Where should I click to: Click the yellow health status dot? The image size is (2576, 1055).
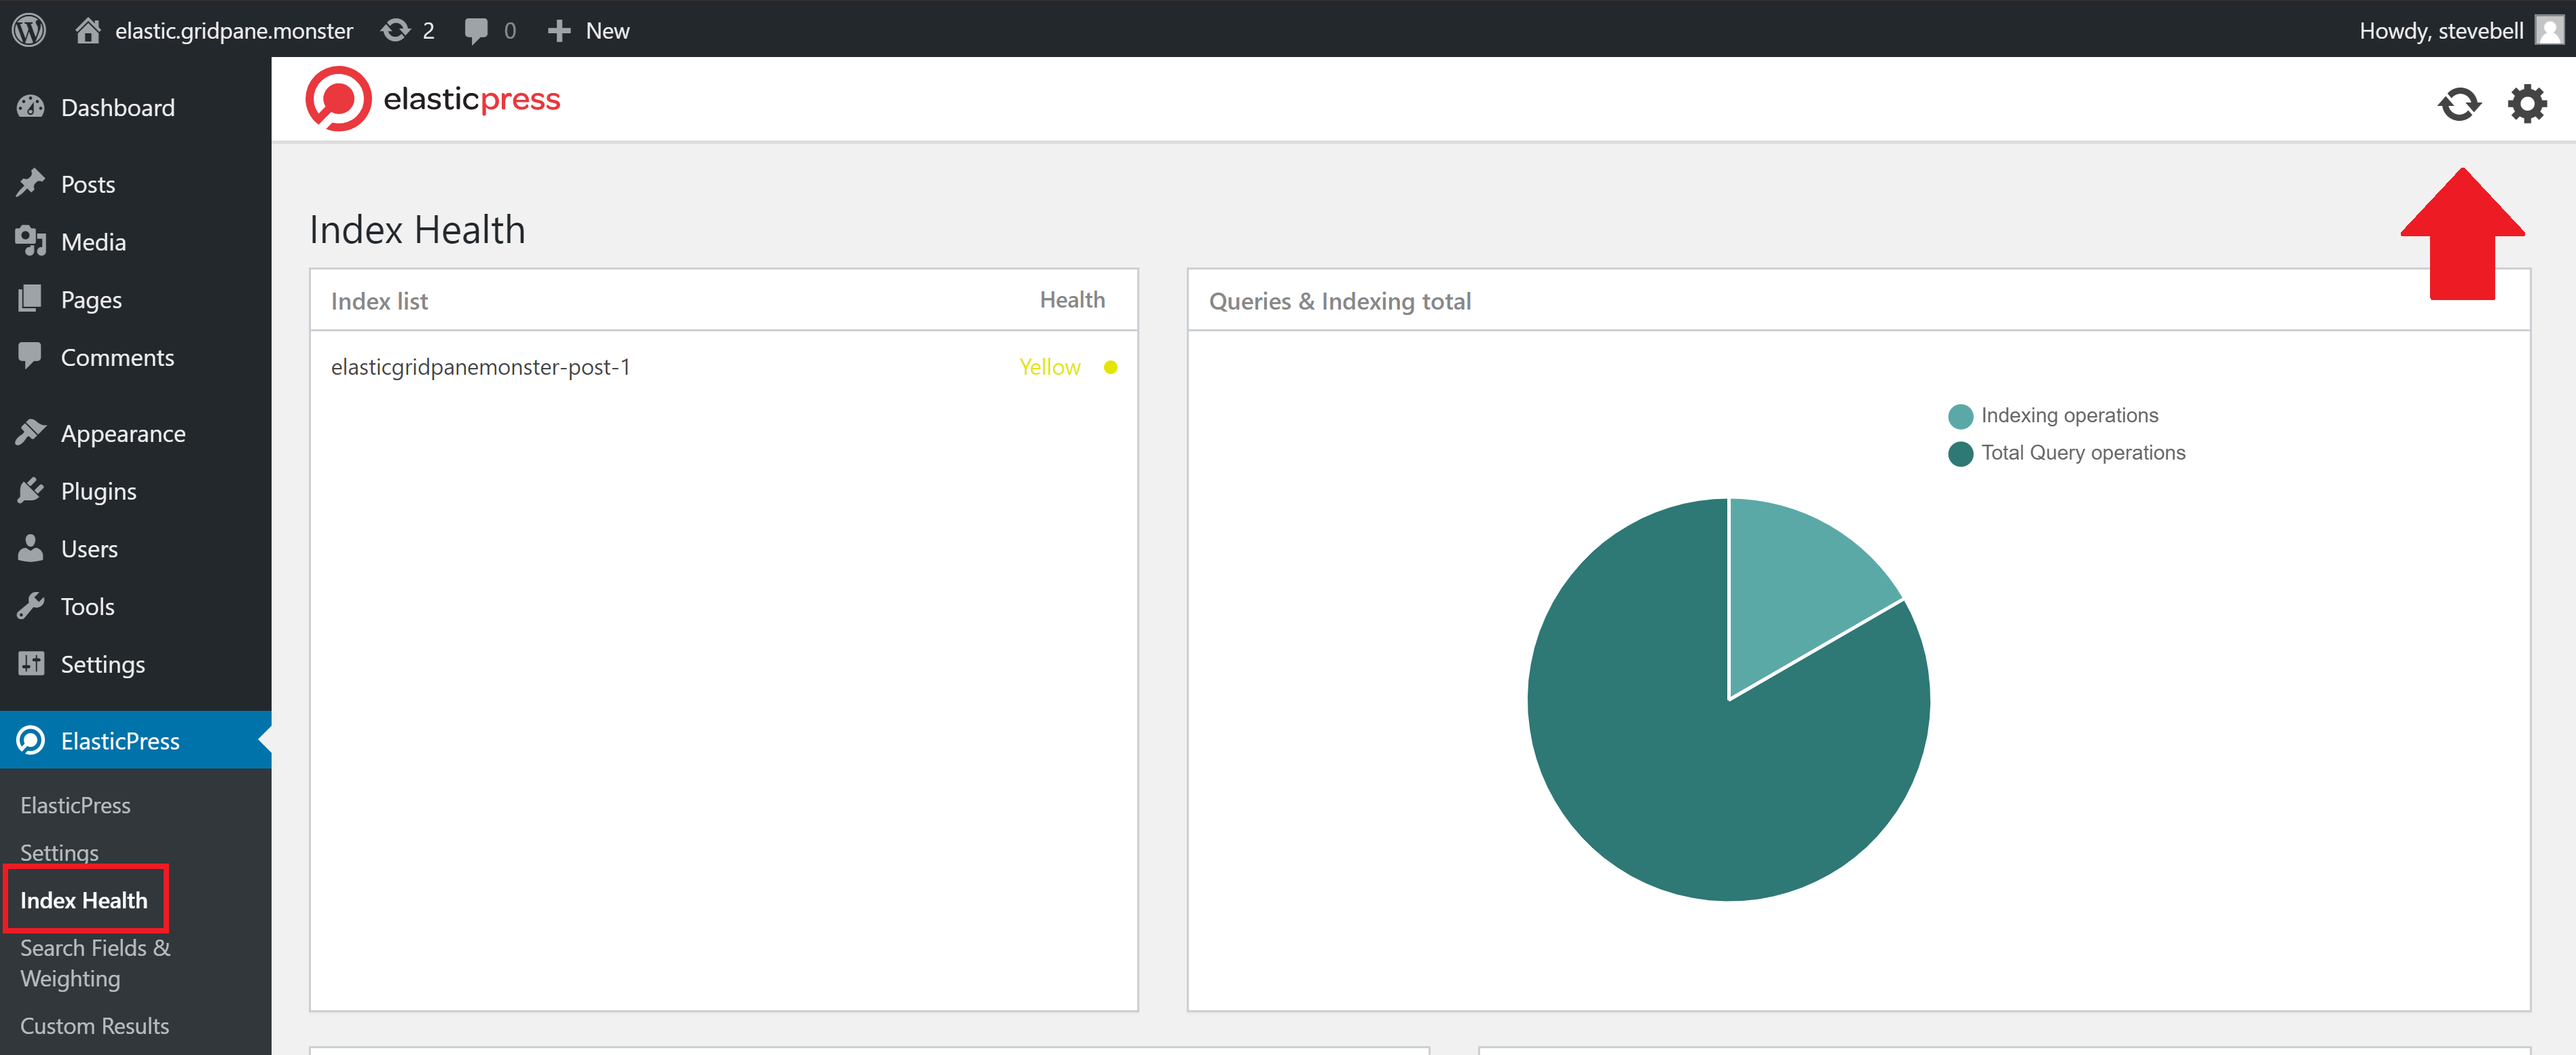tap(1110, 367)
